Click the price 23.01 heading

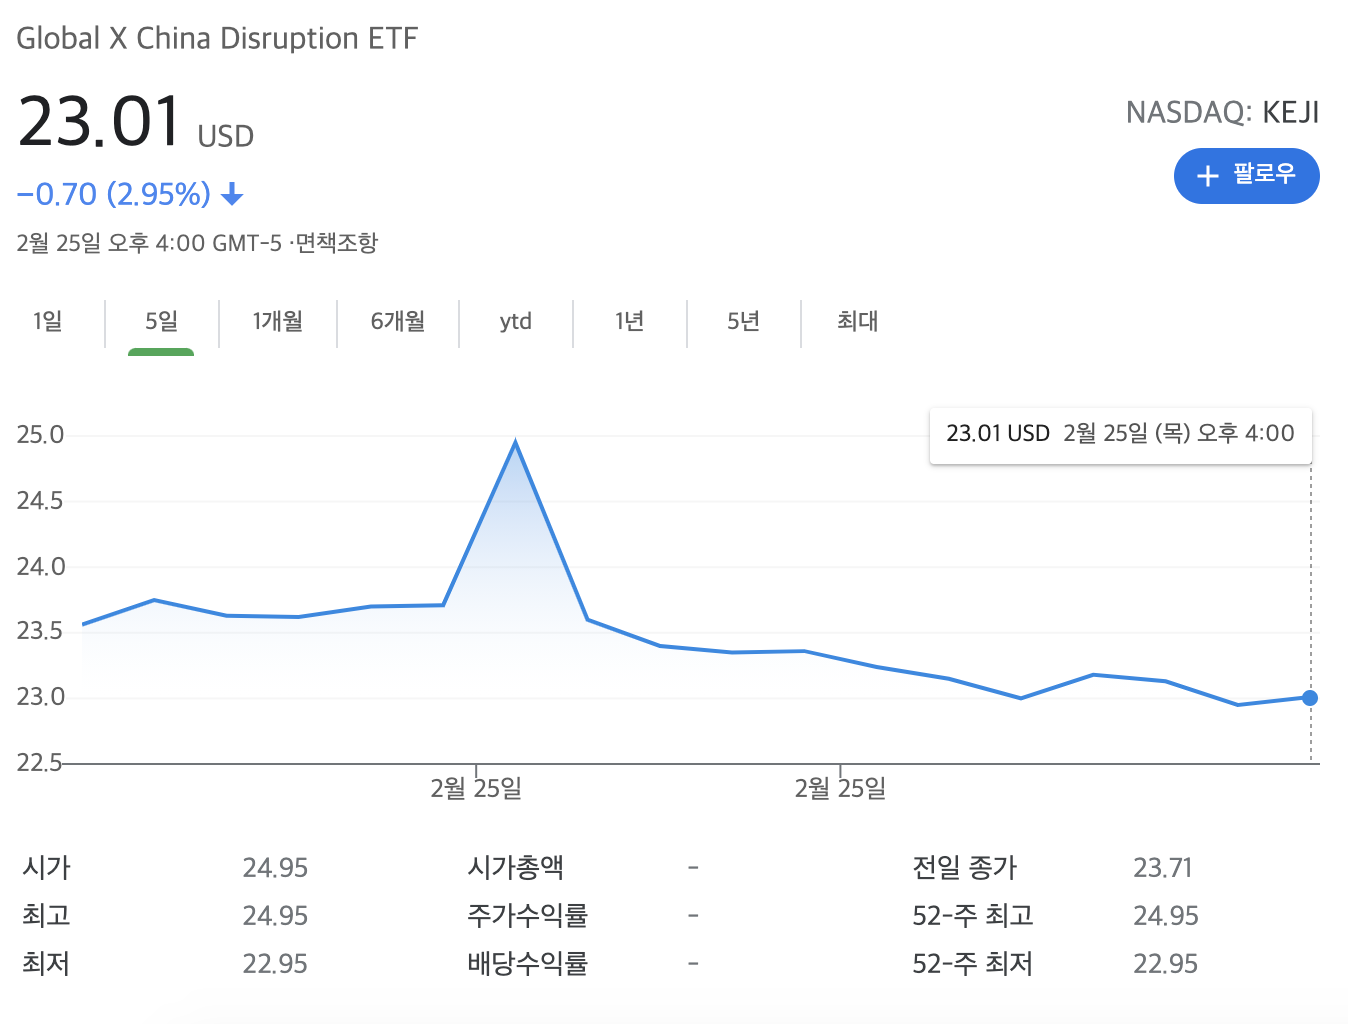click(99, 122)
